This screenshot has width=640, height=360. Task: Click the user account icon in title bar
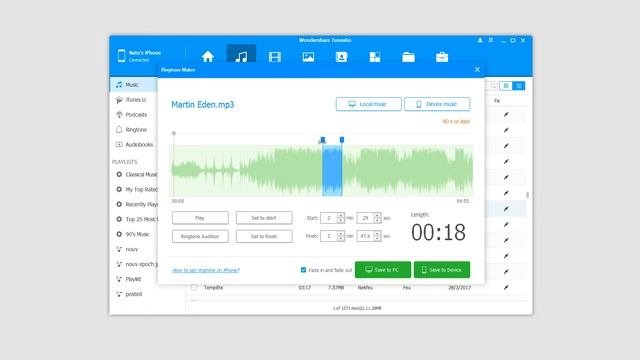click(x=480, y=40)
